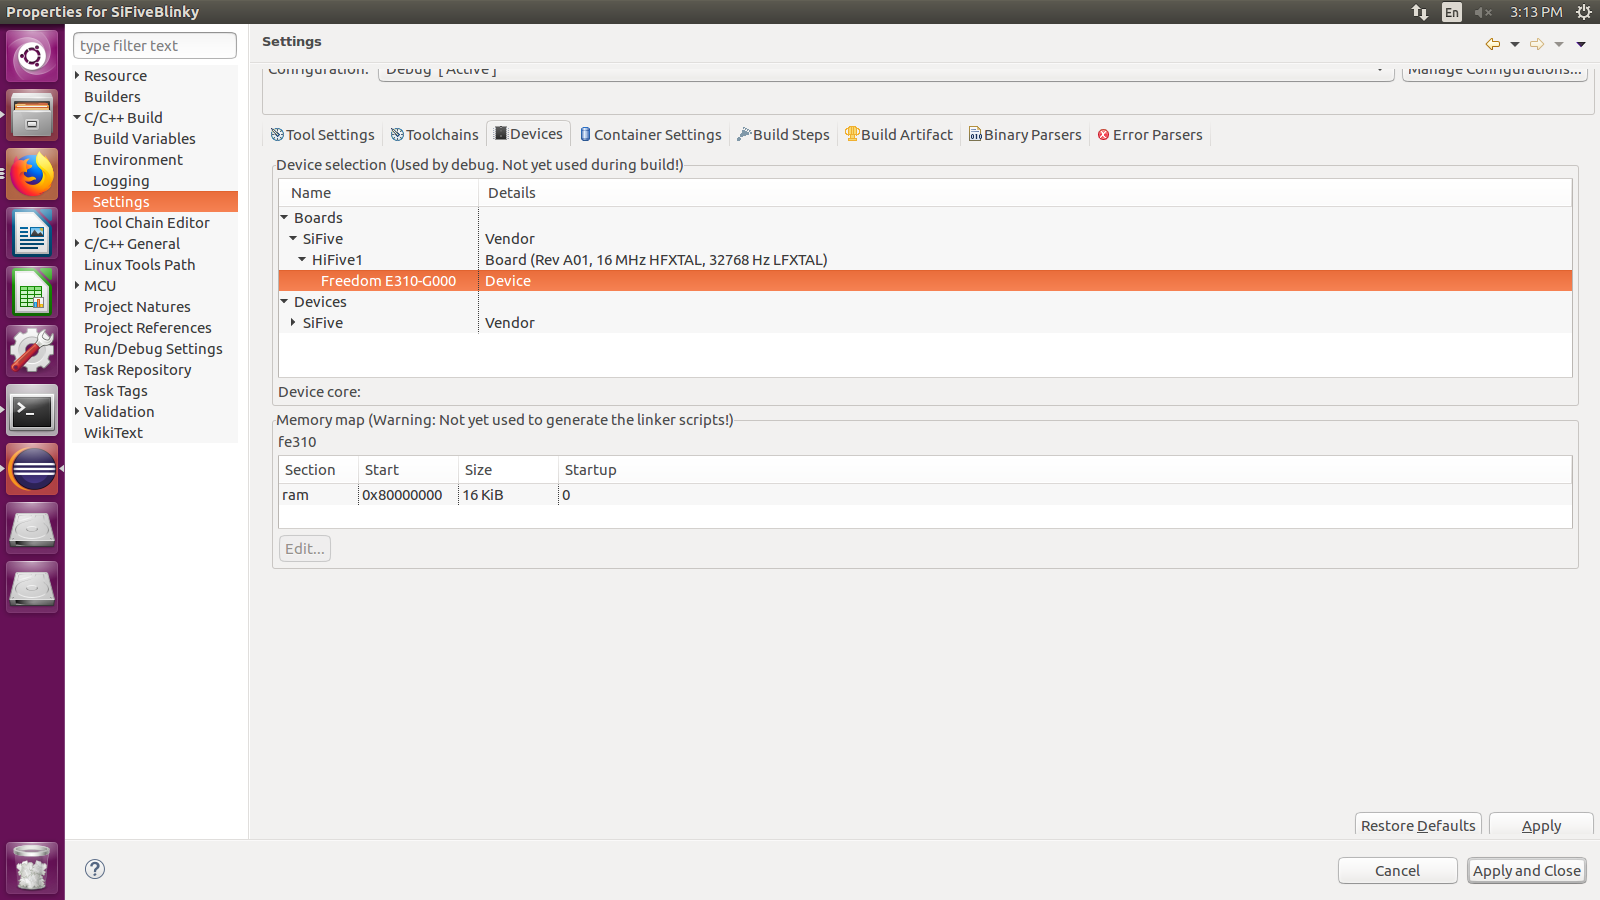The height and width of the screenshot is (900, 1600).
Task: Click Start column header in memory map
Action: click(408, 470)
